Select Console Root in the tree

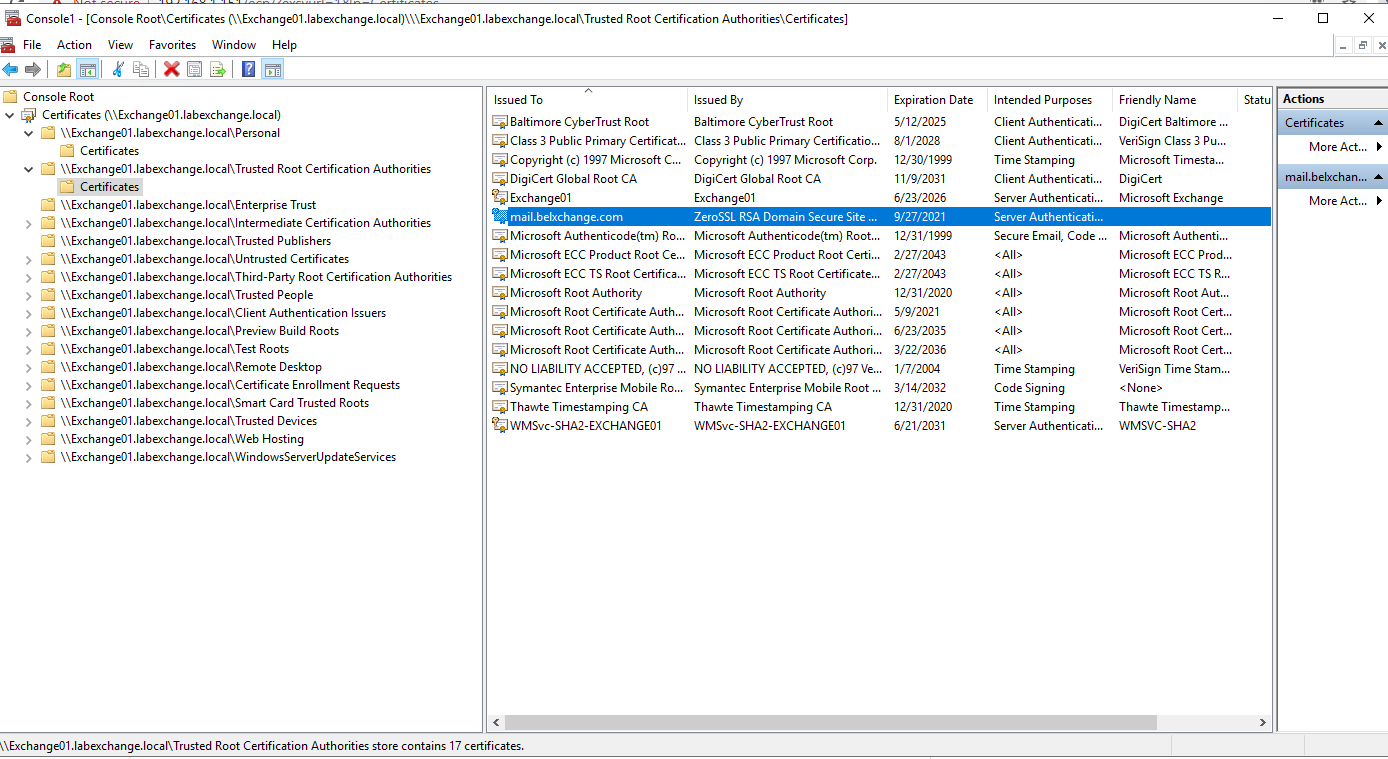click(x=58, y=97)
